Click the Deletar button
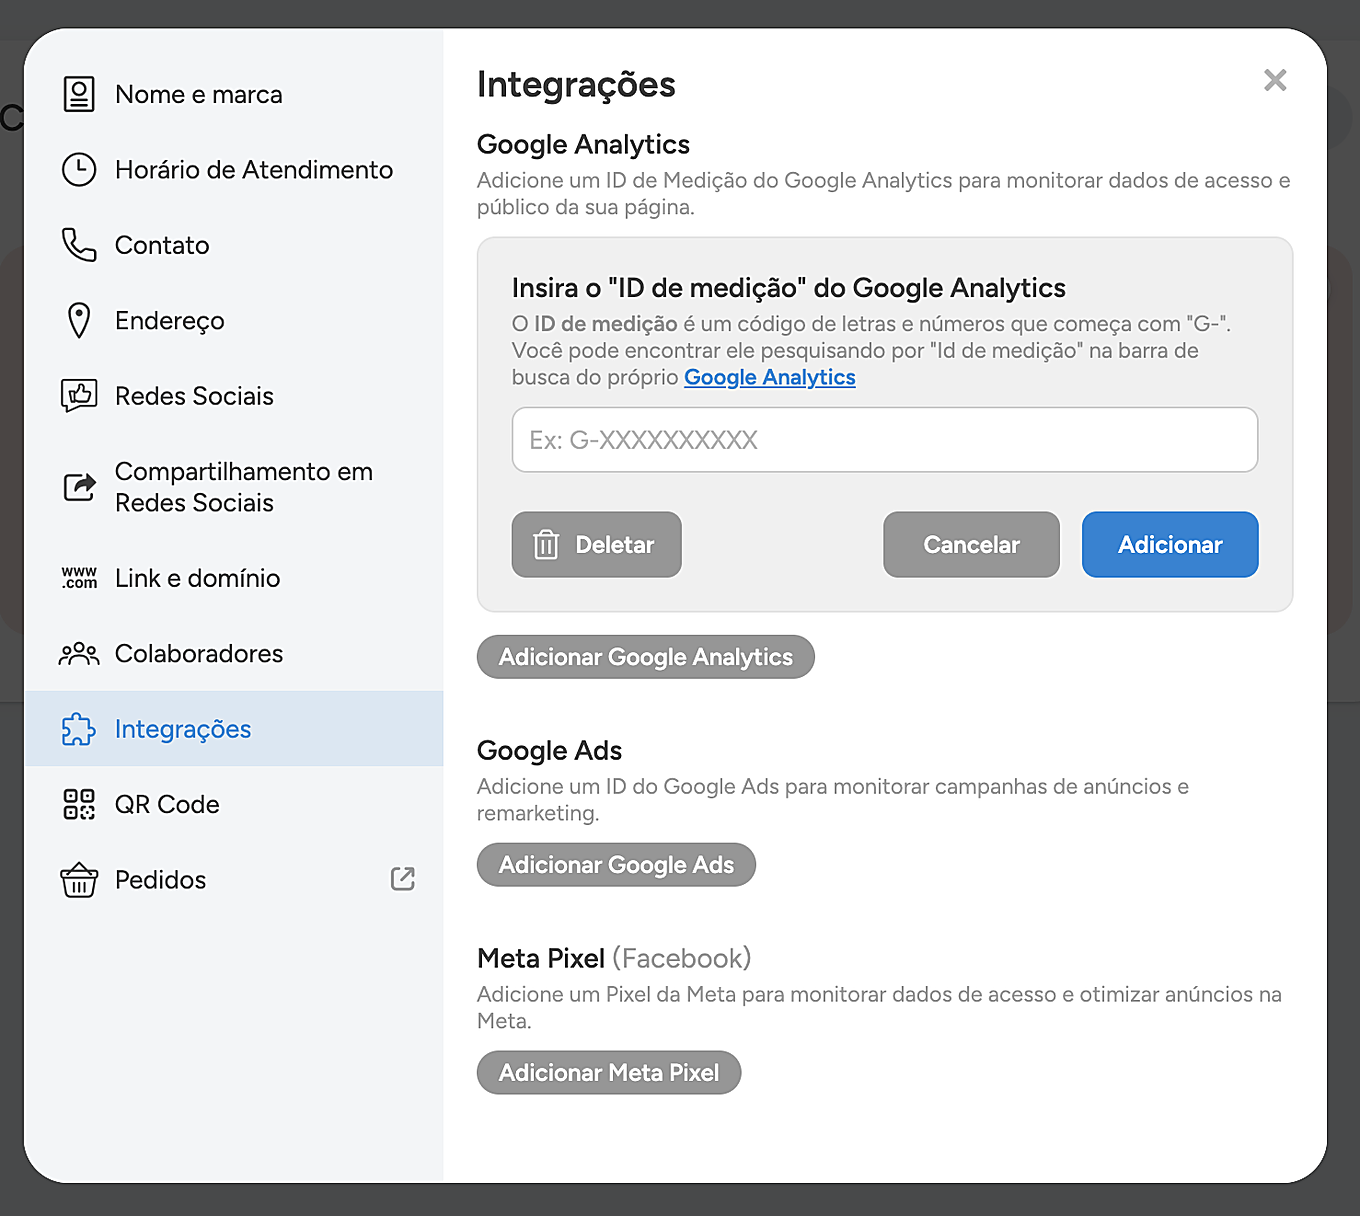Image resolution: width=1360 pixels, height=1216 pixels. (597, 545)
